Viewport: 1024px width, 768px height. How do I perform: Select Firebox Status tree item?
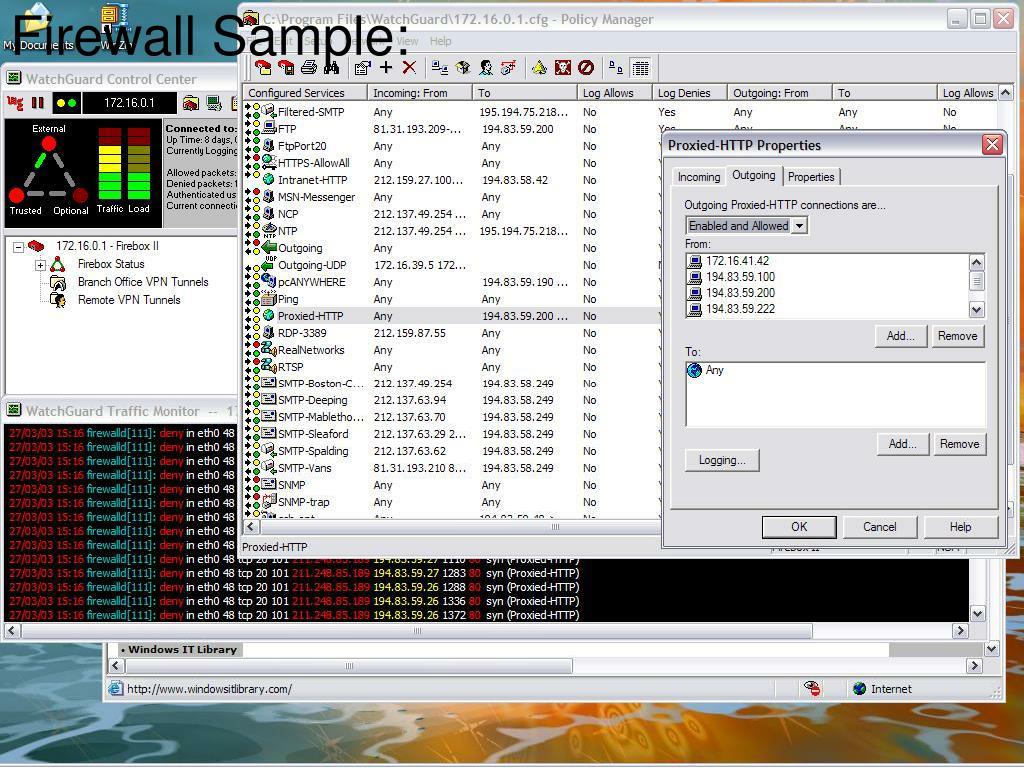pos(110,264)
